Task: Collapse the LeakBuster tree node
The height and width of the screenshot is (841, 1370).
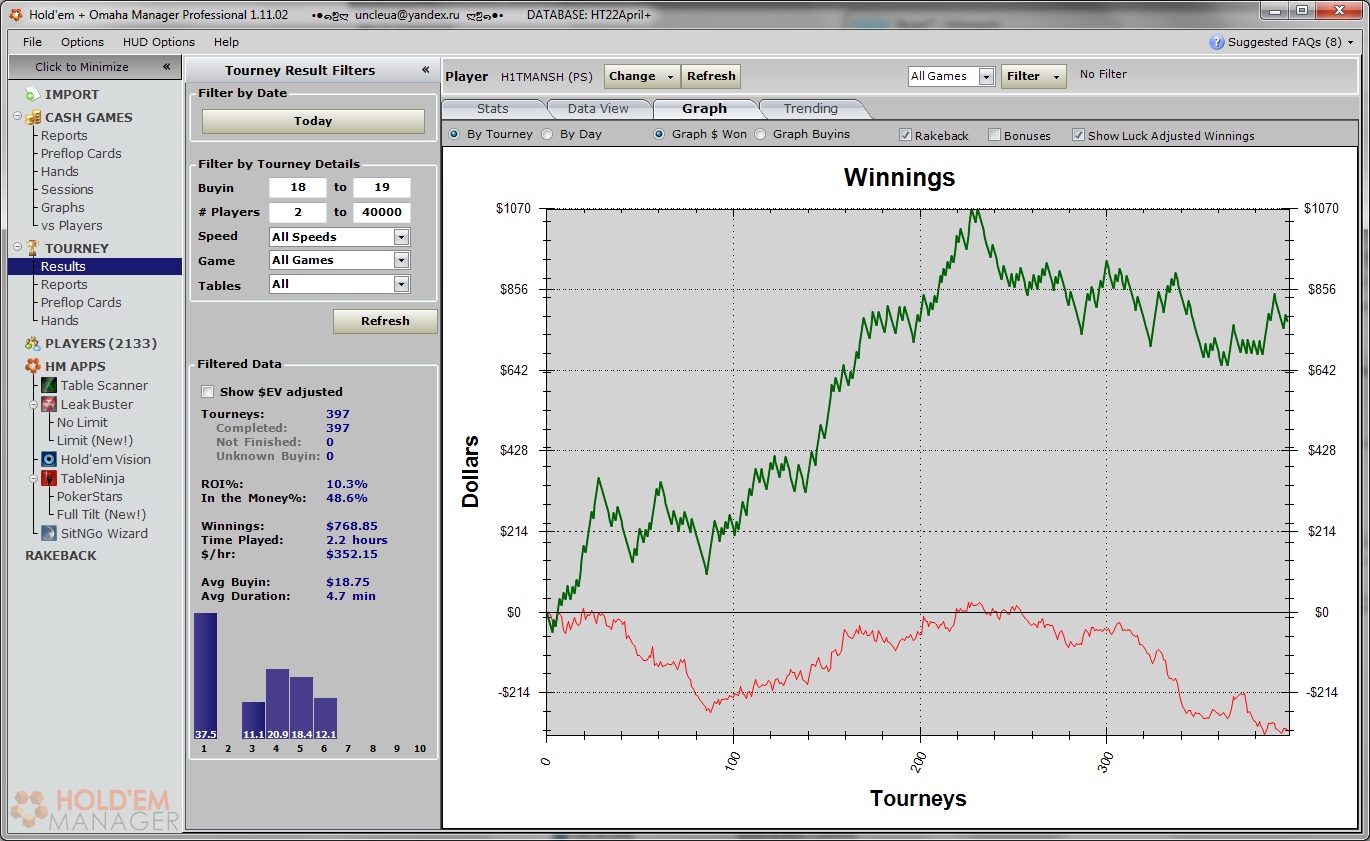Action: 34,404
